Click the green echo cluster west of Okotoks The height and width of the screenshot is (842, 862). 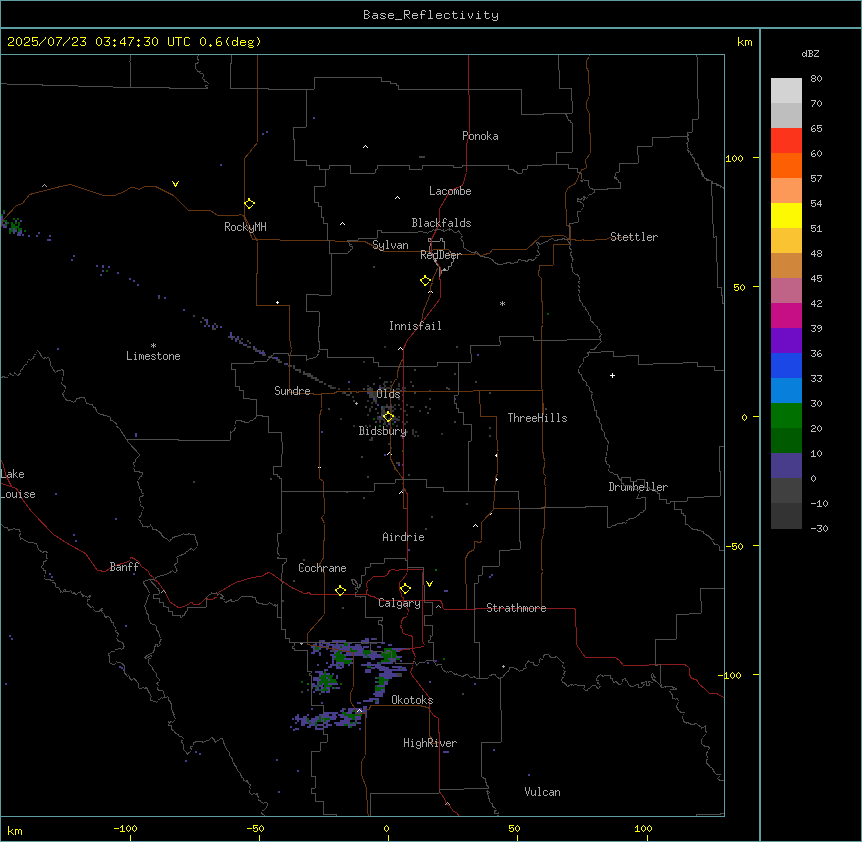point(325,680)
